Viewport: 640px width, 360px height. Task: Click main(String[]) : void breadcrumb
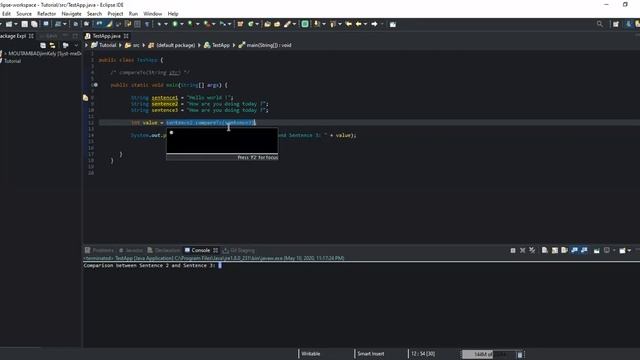265,45
